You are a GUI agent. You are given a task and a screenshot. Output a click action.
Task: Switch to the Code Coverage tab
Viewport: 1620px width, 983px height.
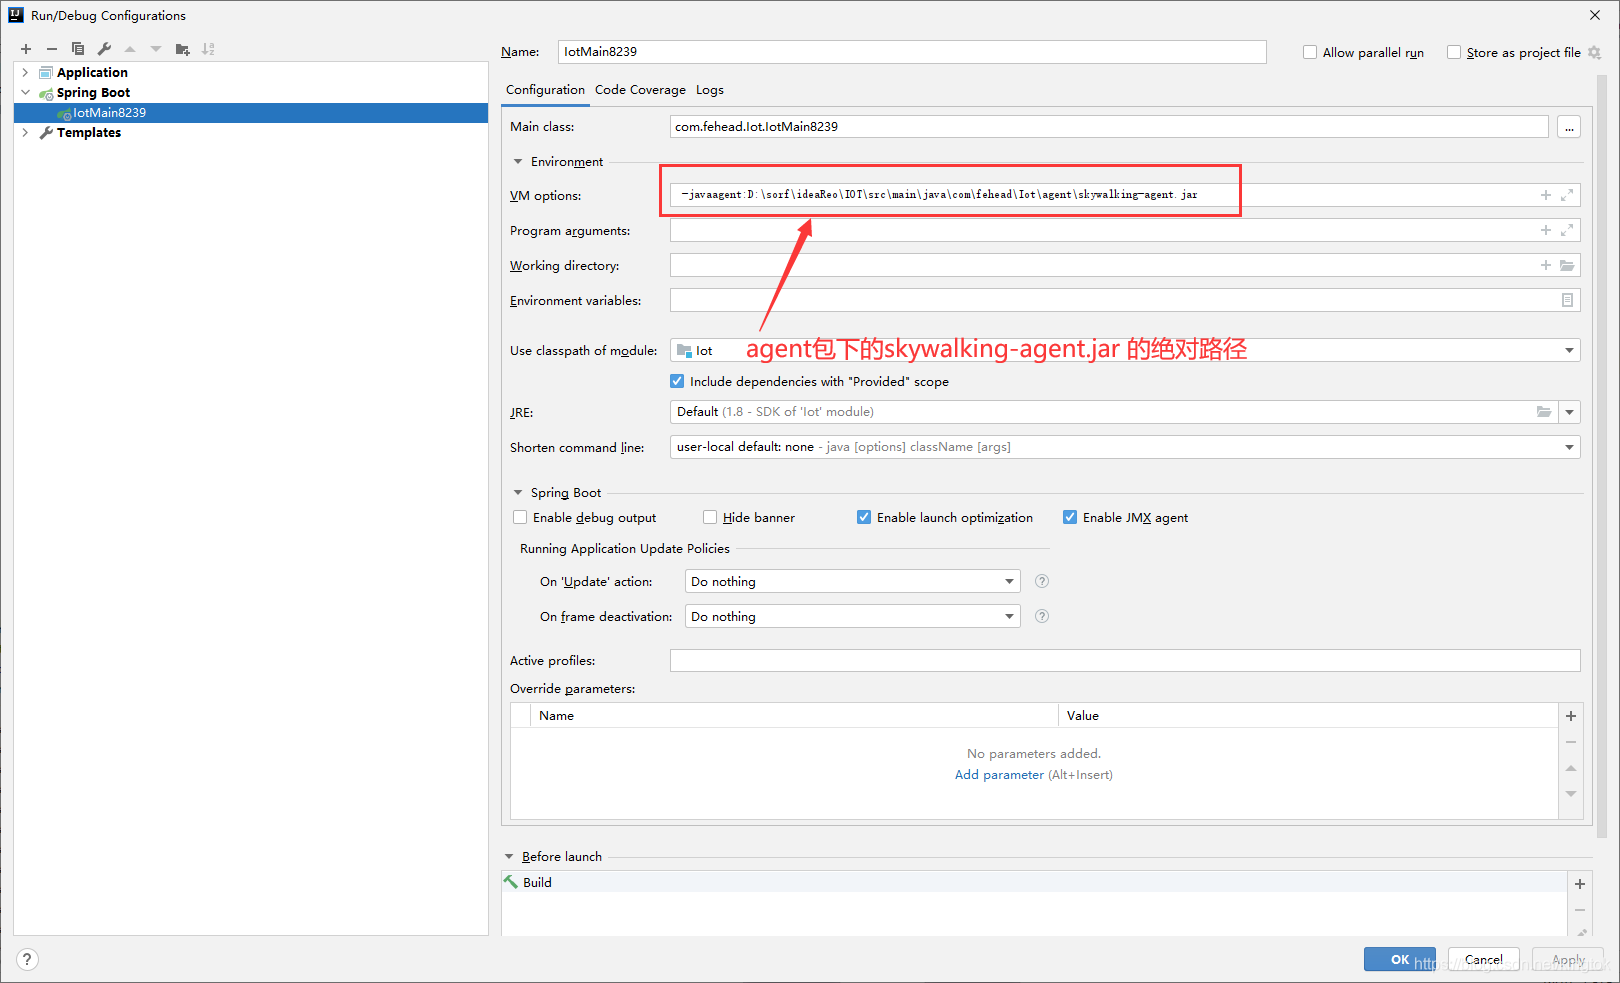click(x=640, y=90)
